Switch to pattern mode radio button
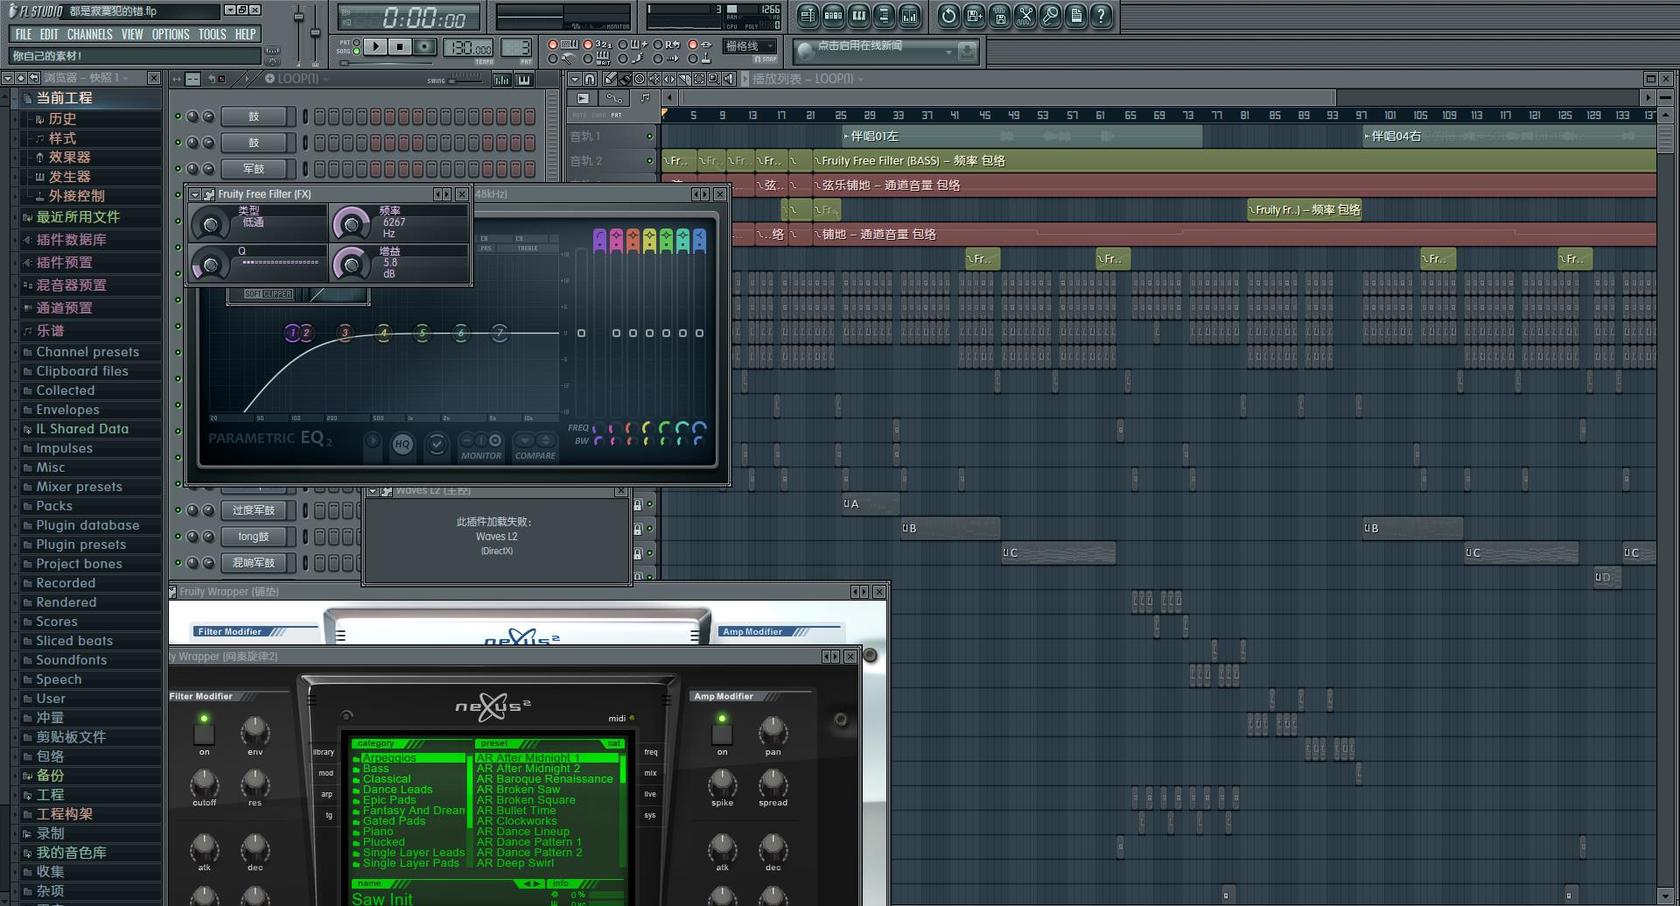Viewport: 1680px width, 906px height. [x=357, y=42]
